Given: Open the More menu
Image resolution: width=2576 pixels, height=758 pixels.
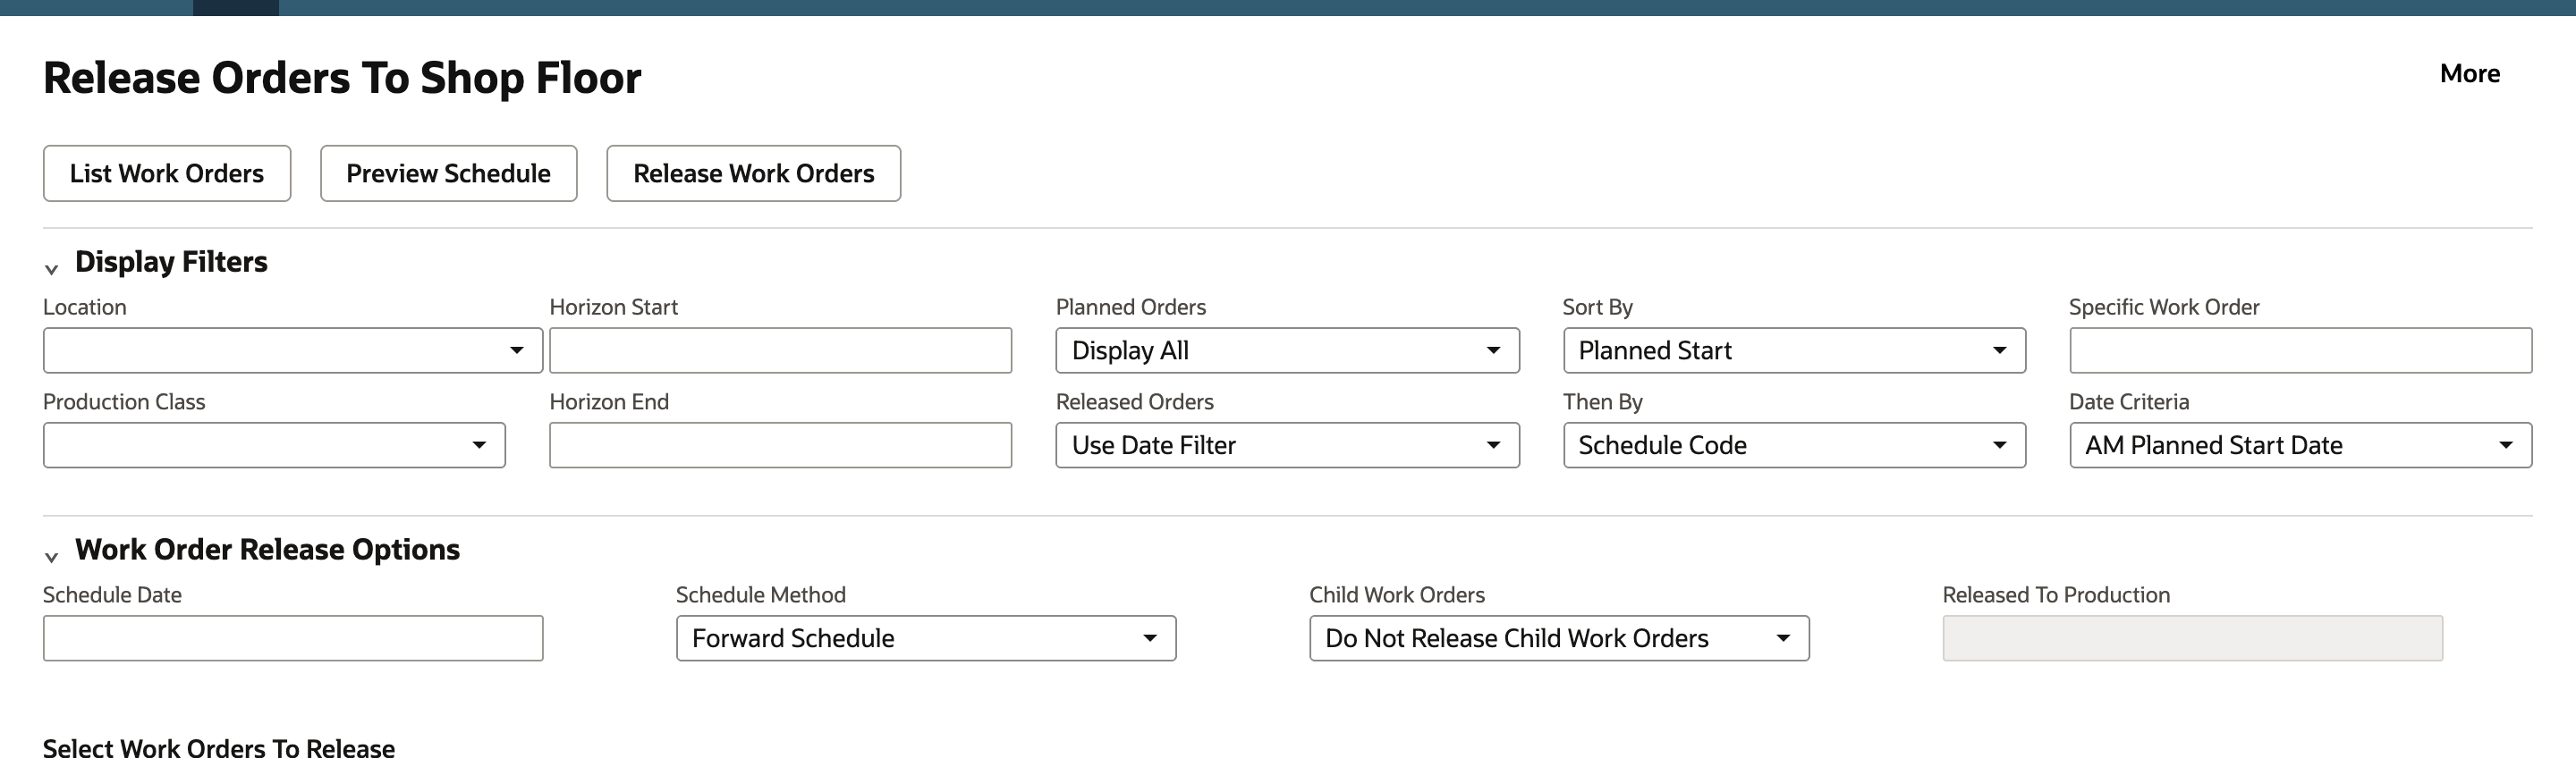Looking at the screenshot, I should point(2469,74).
